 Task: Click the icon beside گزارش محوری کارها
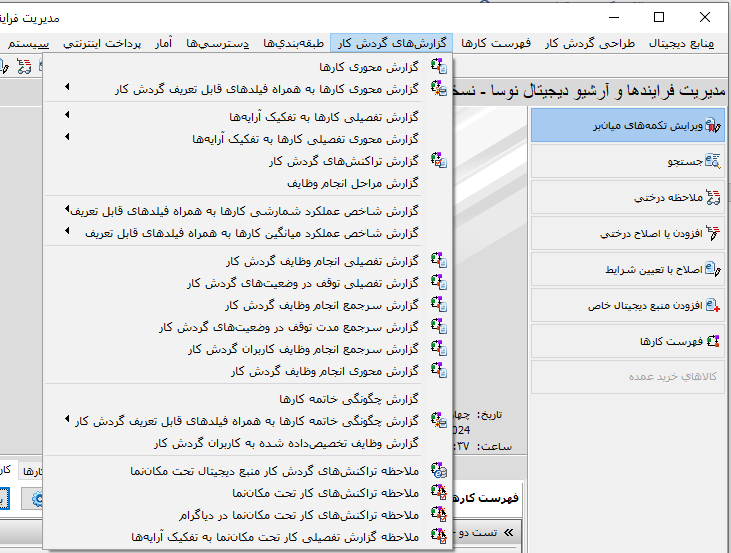point(437,66)
